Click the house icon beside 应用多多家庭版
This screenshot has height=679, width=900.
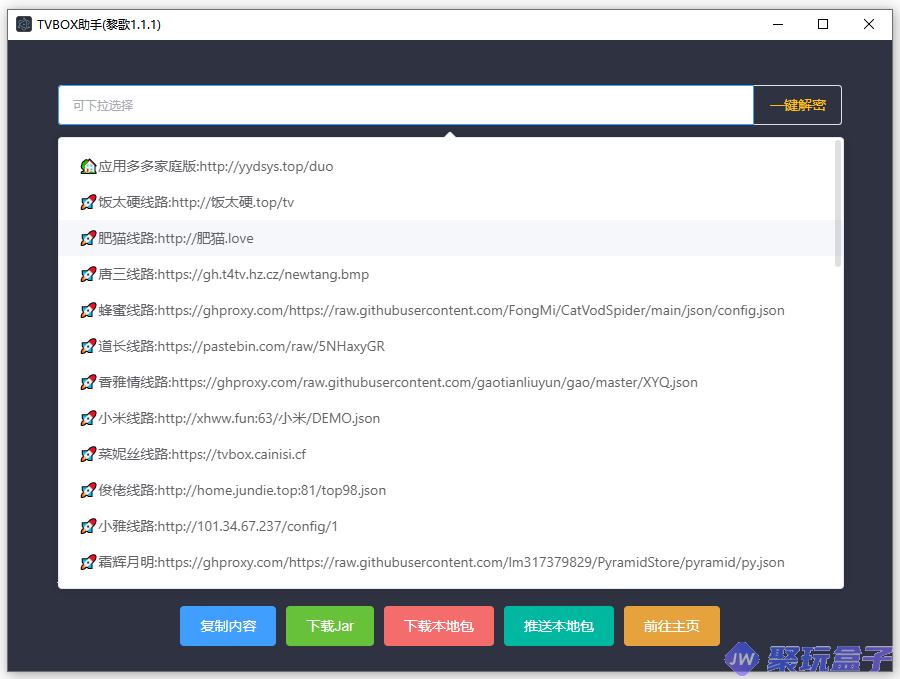point(88,166)
